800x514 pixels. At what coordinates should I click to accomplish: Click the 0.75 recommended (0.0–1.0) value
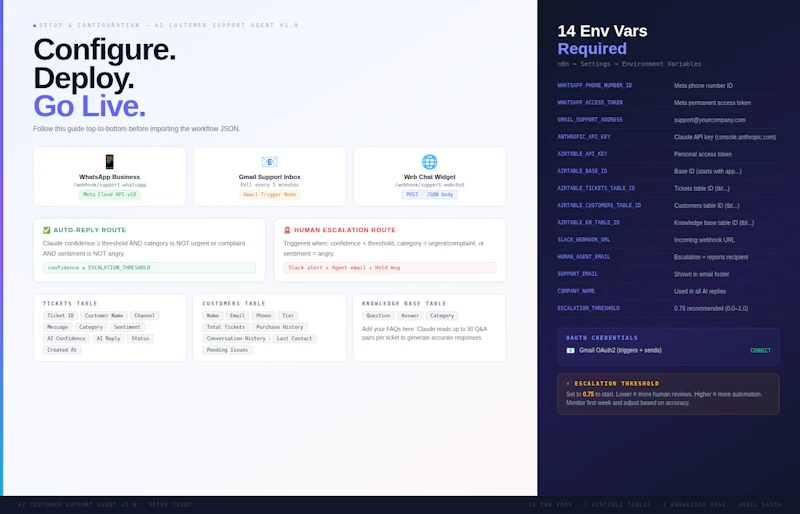coord(711,309)
